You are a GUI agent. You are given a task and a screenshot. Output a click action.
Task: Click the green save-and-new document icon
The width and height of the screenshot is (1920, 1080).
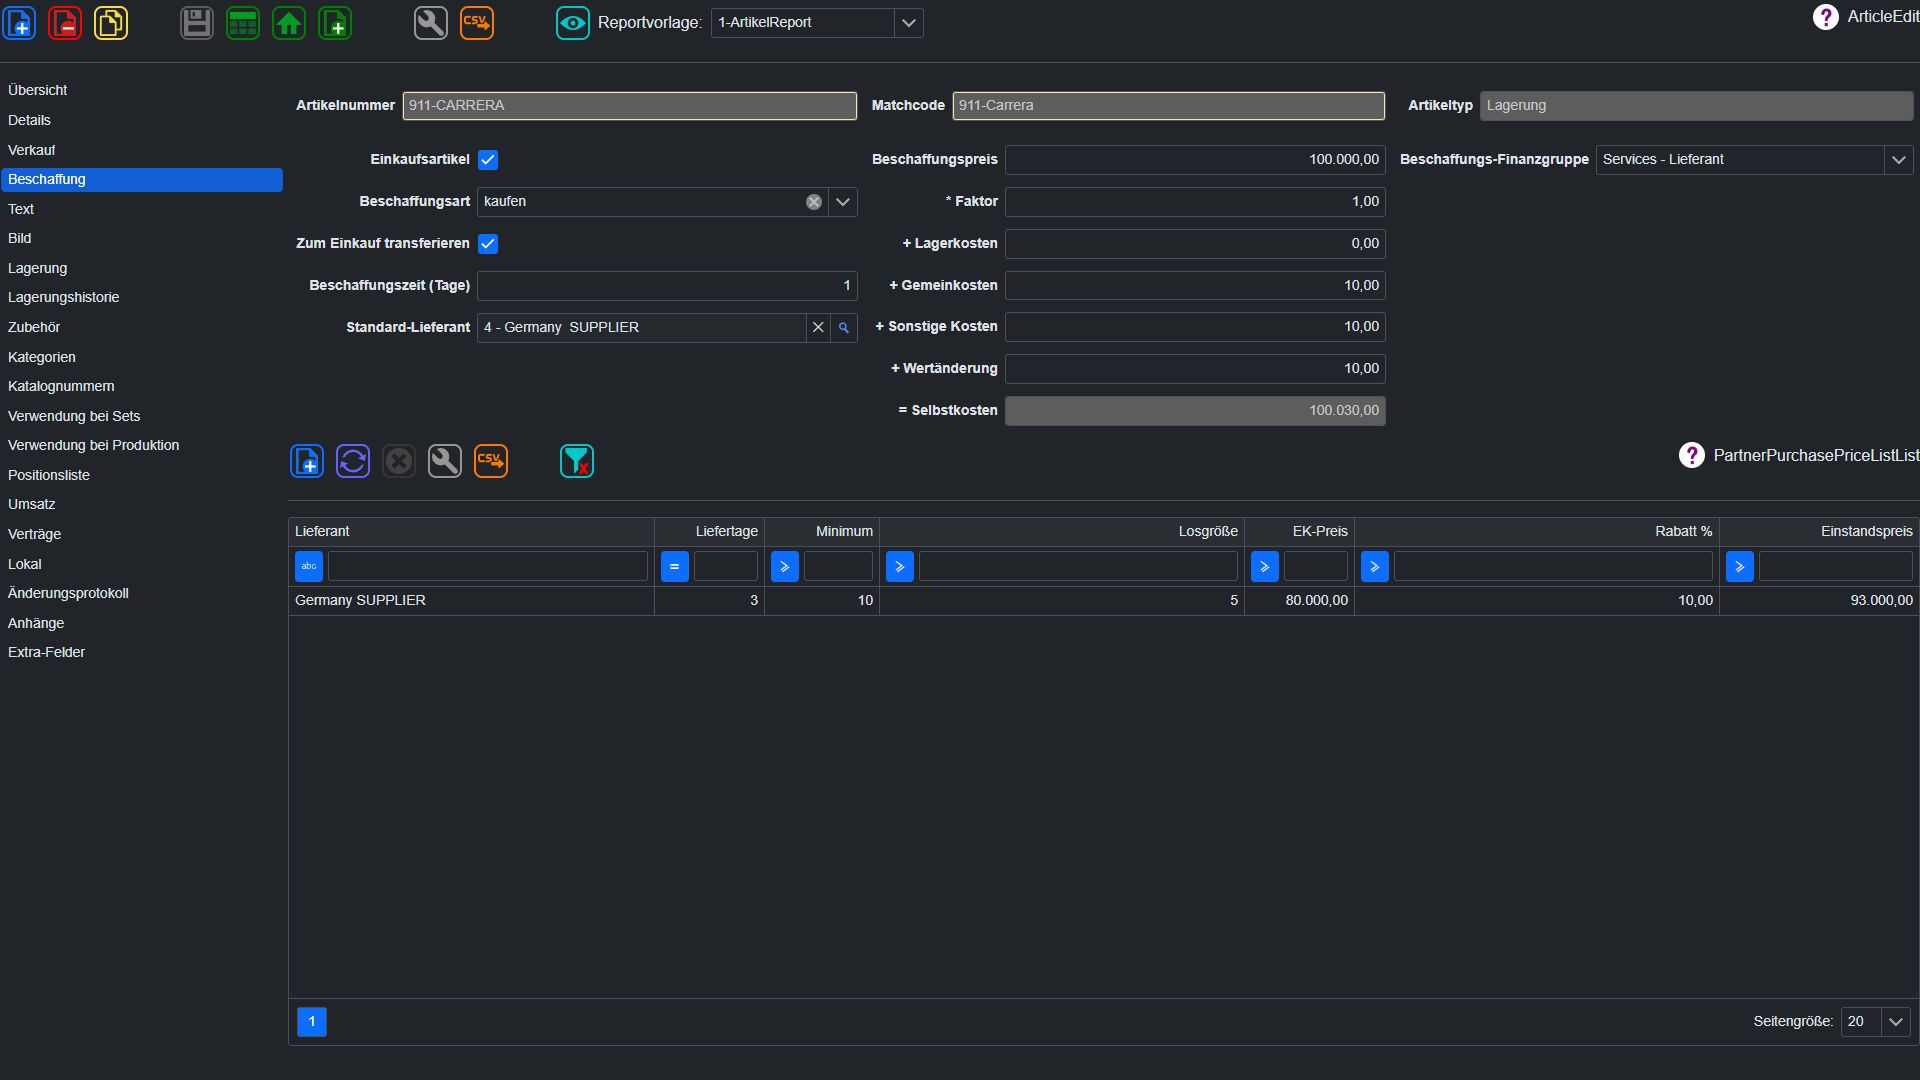(x=335, y=23)
